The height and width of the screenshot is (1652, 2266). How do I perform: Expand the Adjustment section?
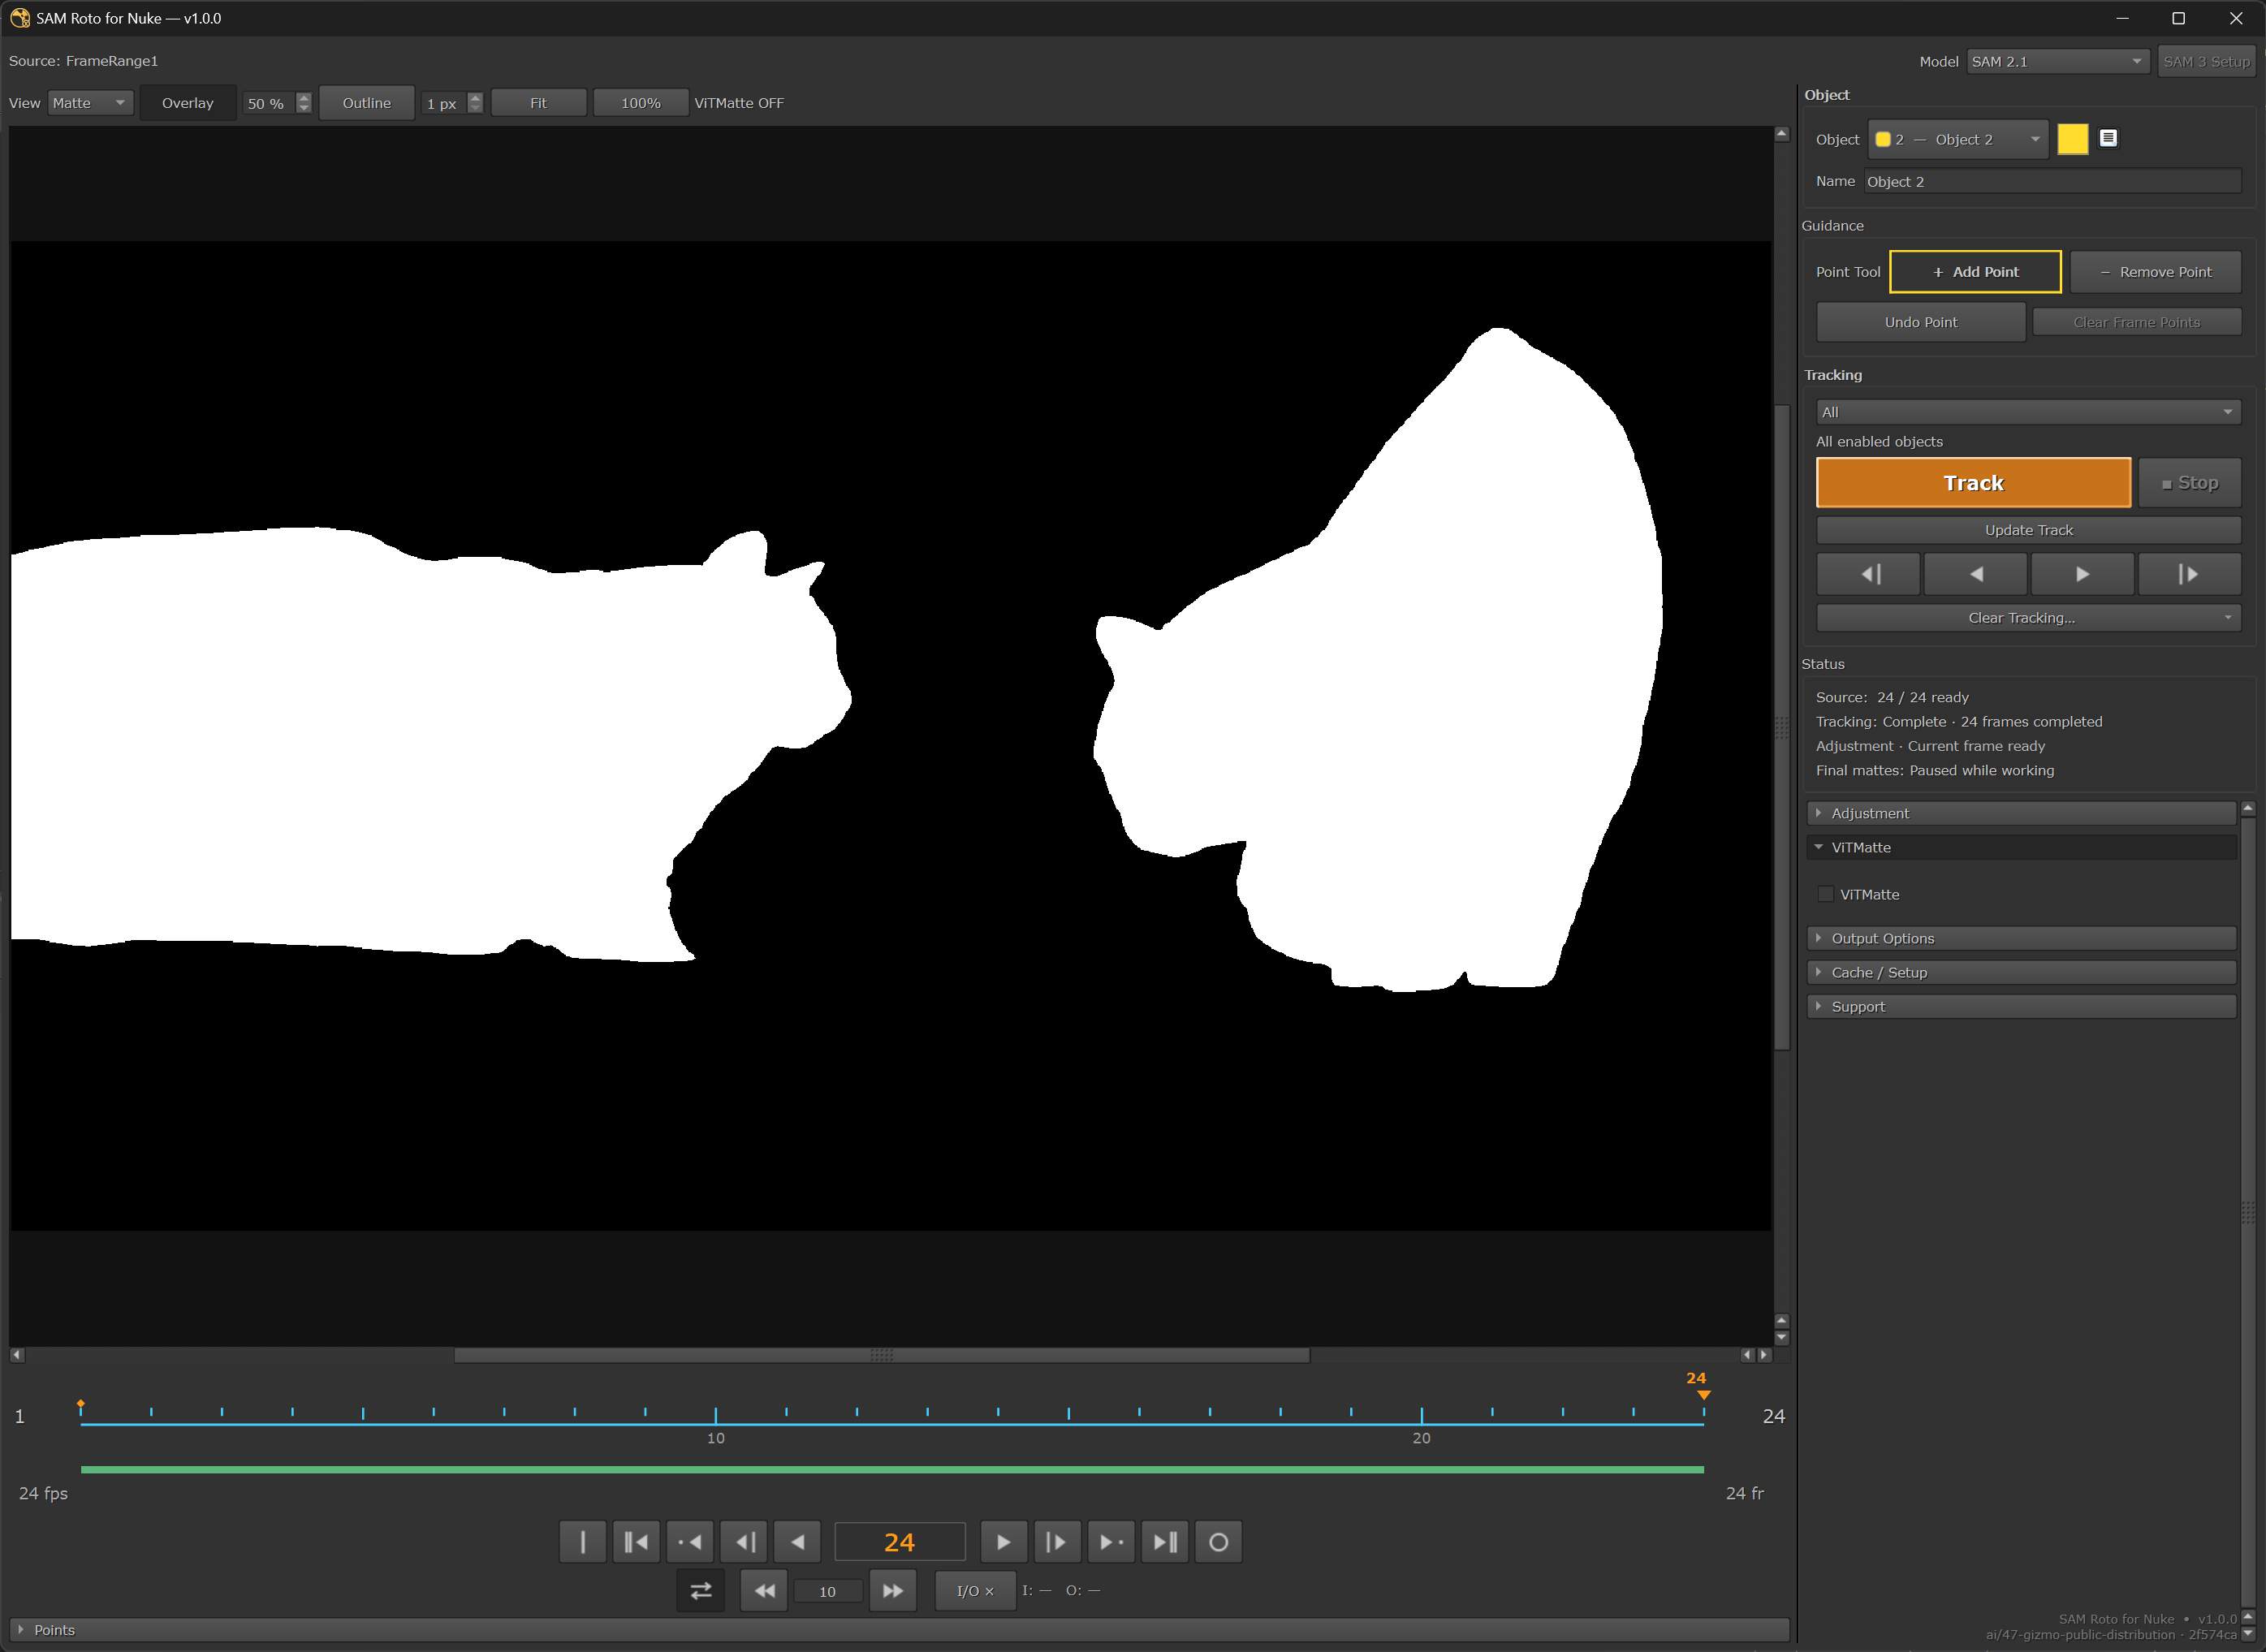(x=2022, y=813)
